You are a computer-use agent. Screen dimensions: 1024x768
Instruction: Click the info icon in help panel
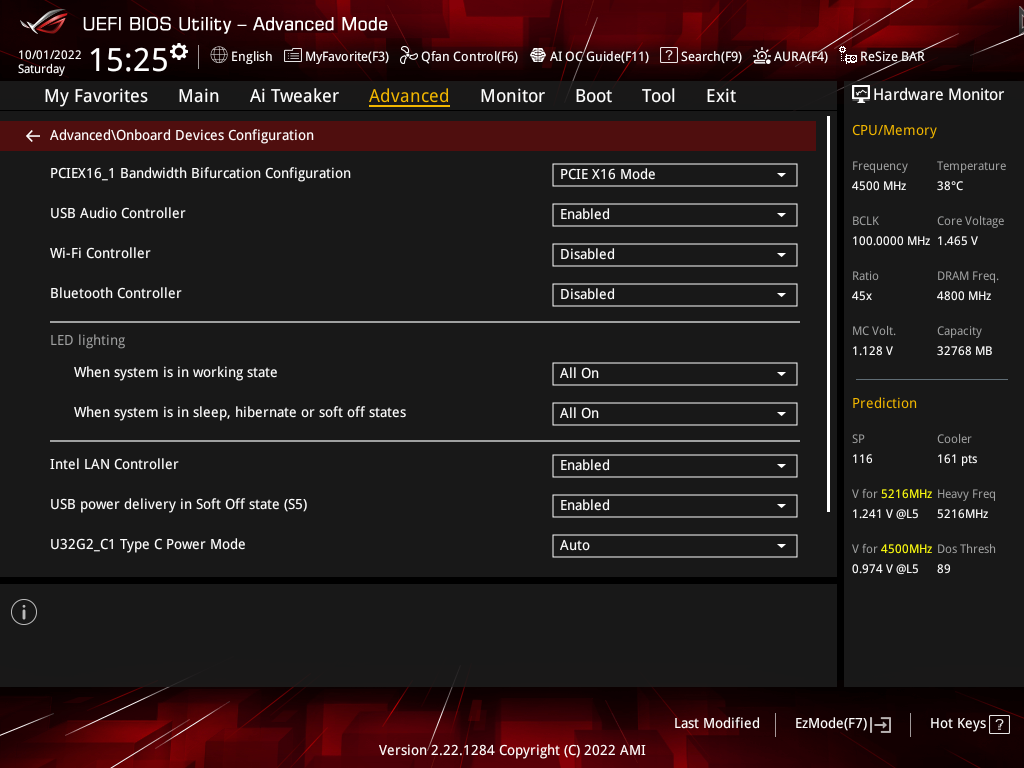24,612
